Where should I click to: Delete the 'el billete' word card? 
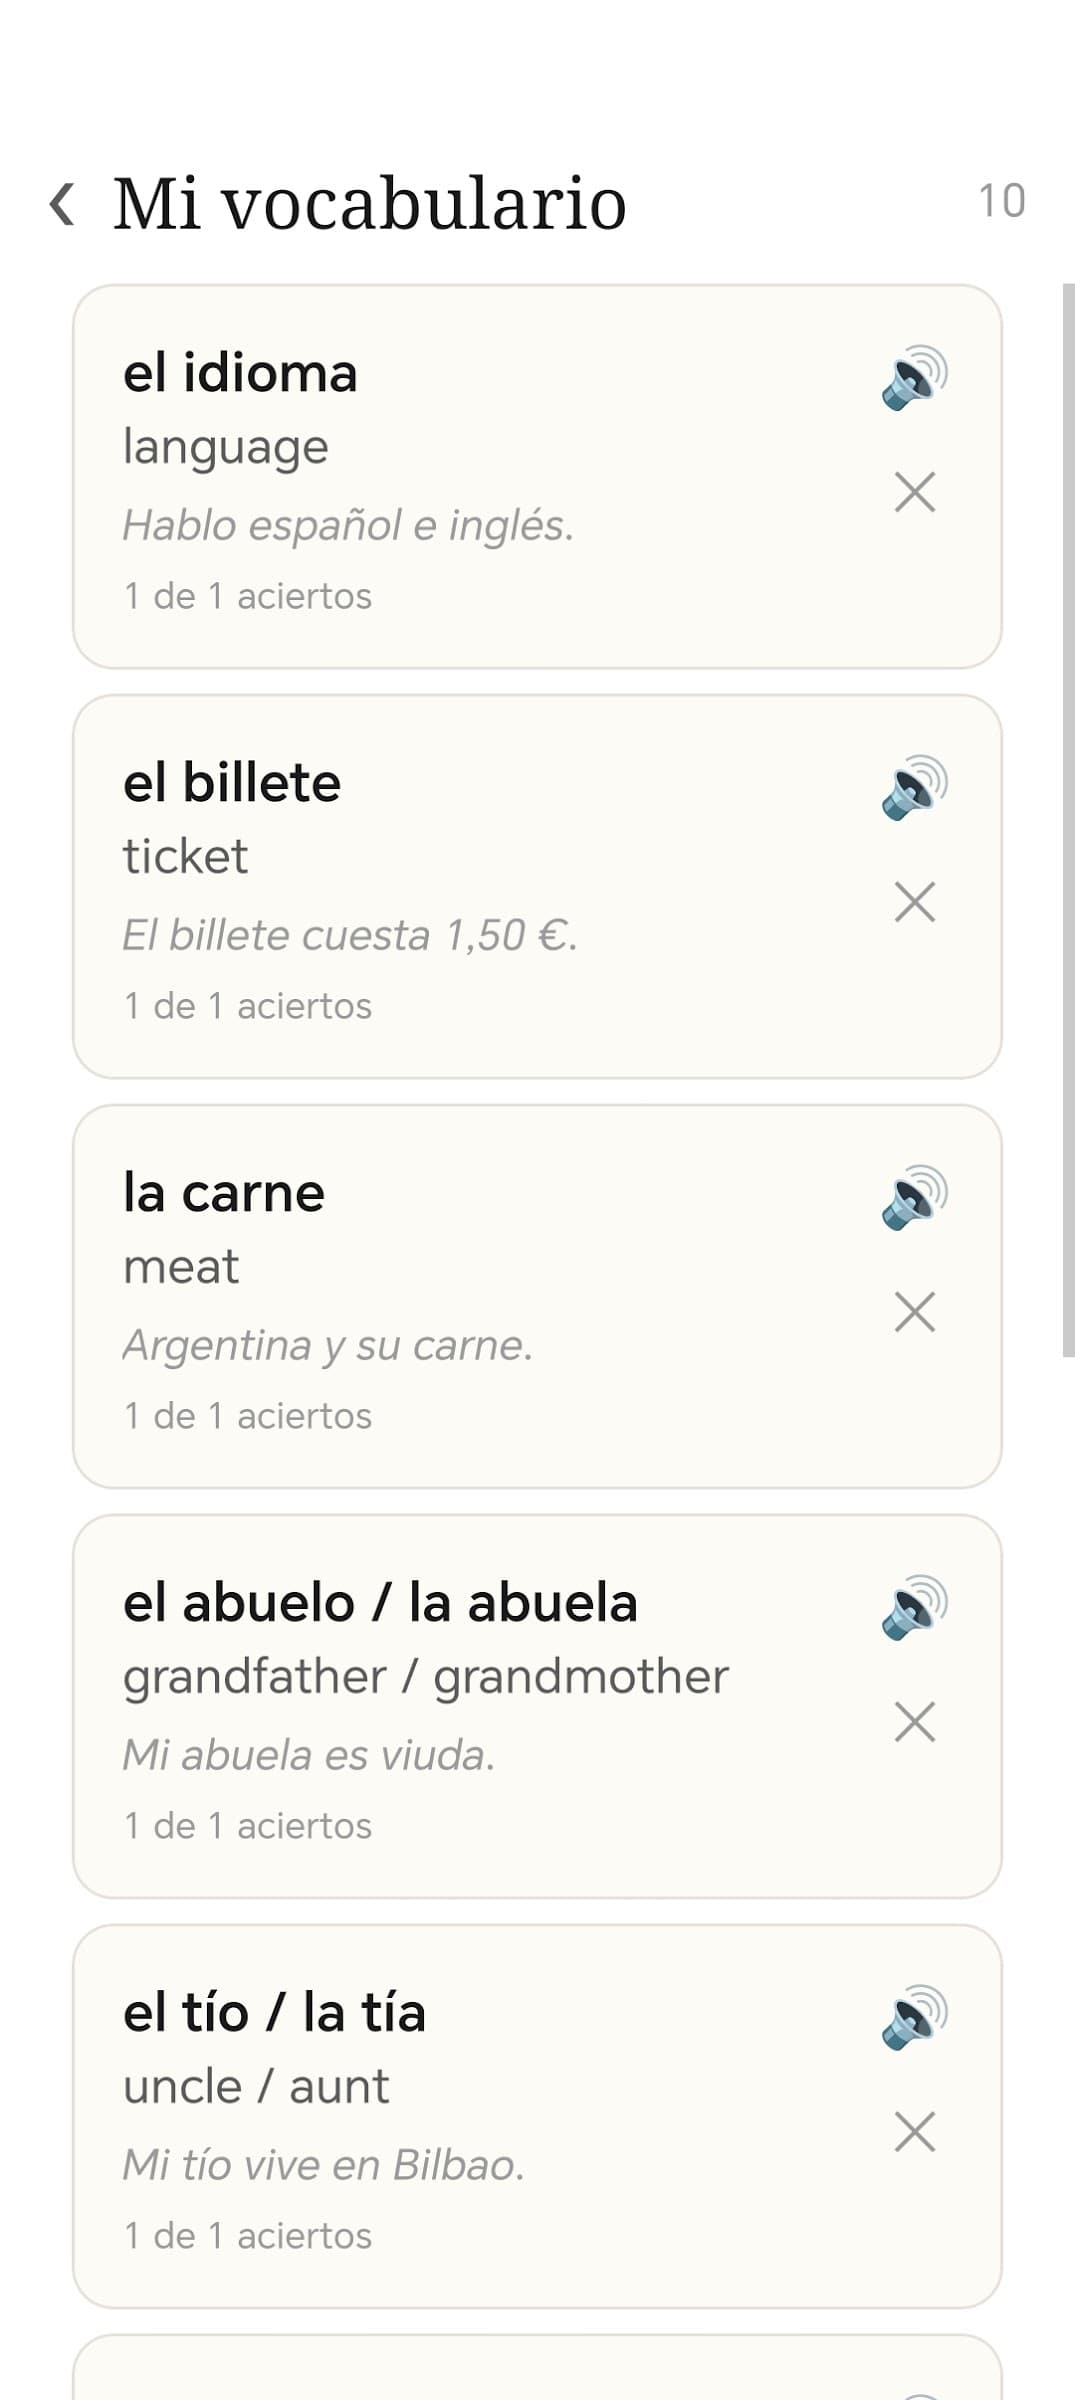pos(915,902)
